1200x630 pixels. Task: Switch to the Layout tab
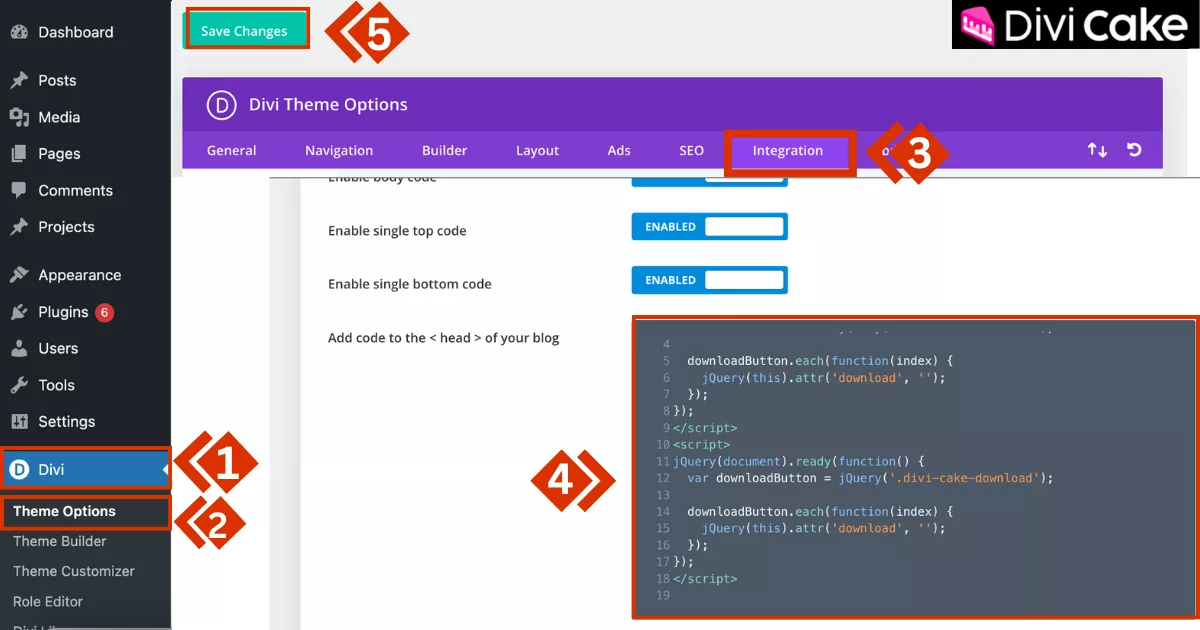click(537, 150)
